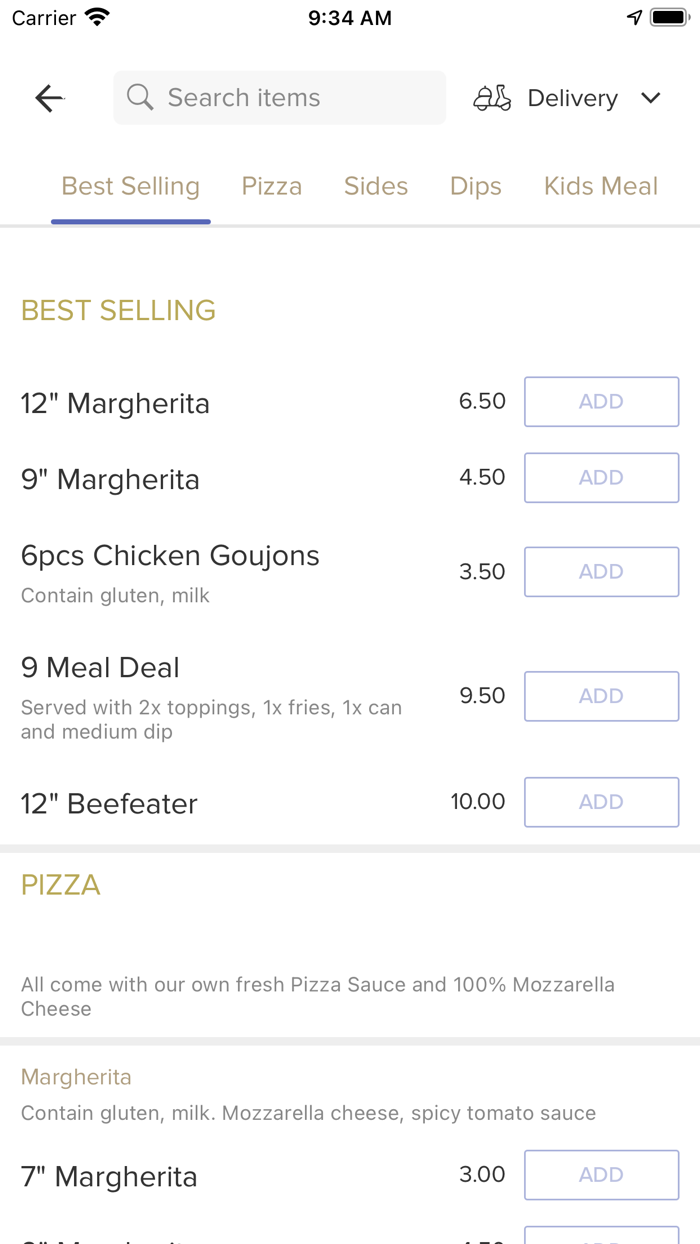Open the Kids Meal category

[x=600, y=185]
